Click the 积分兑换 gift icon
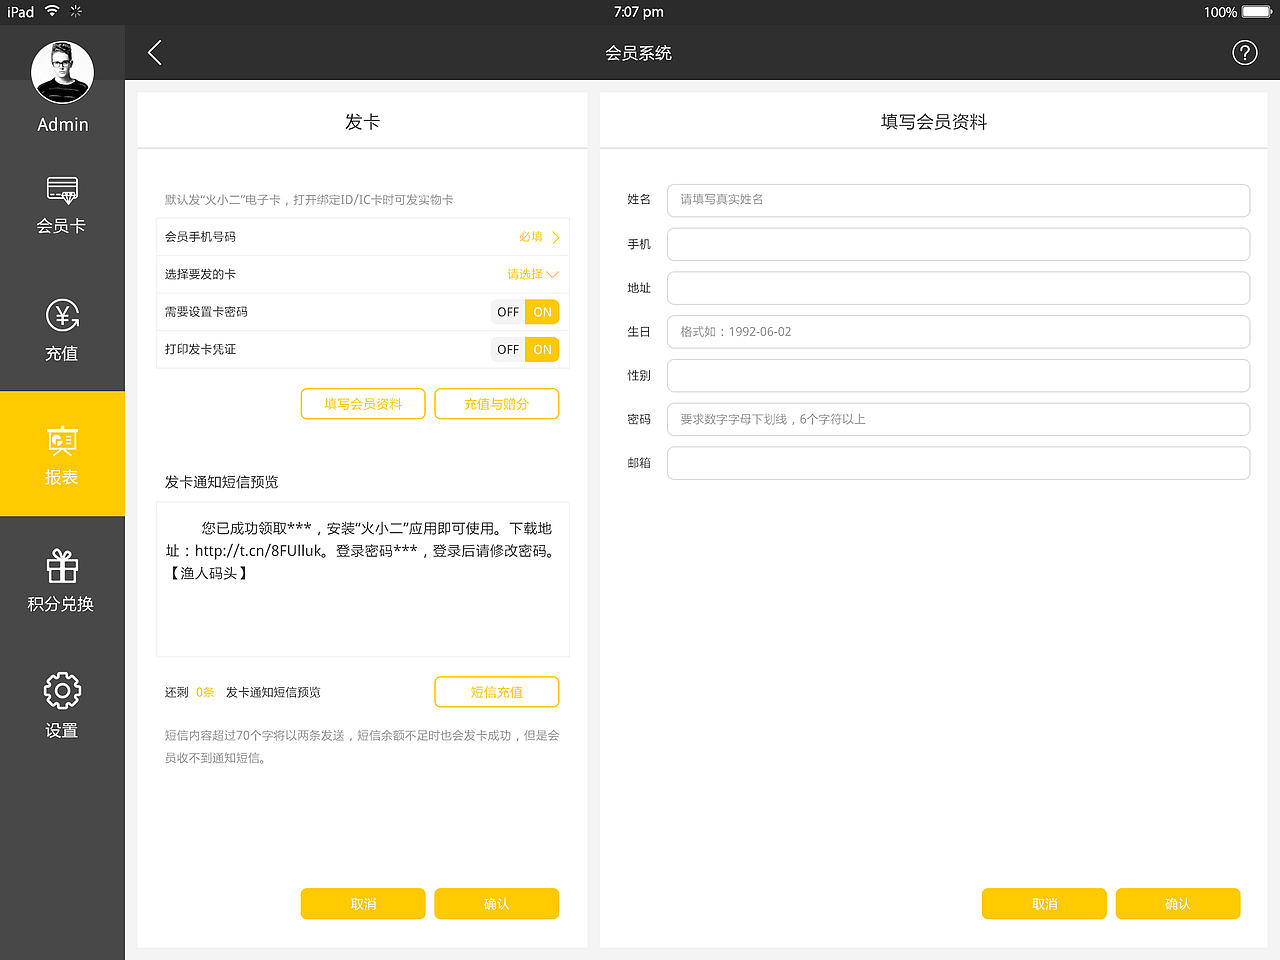This screenshot has height=960, width=1280. click(62, 582)
